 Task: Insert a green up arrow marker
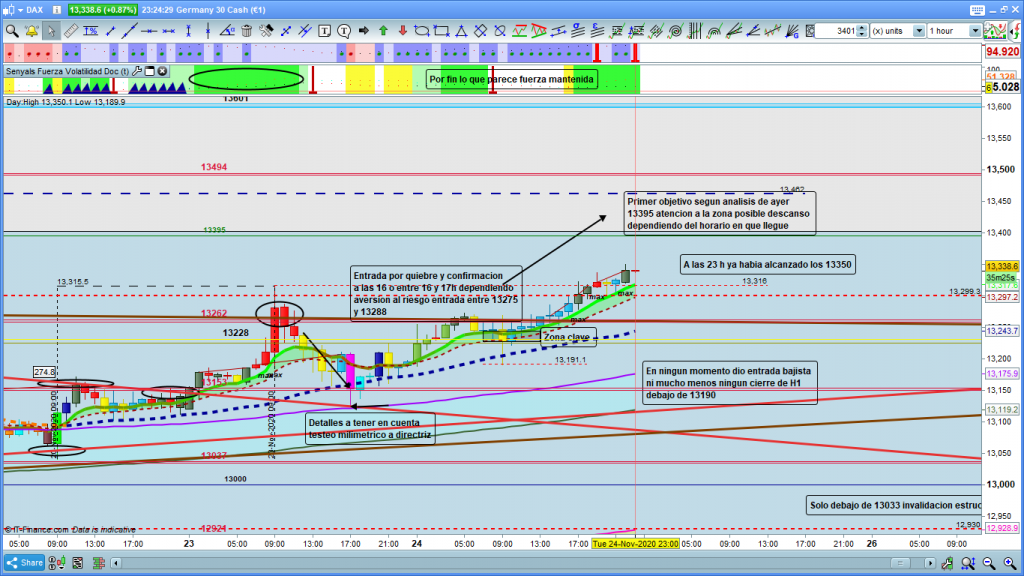point(381,30)
